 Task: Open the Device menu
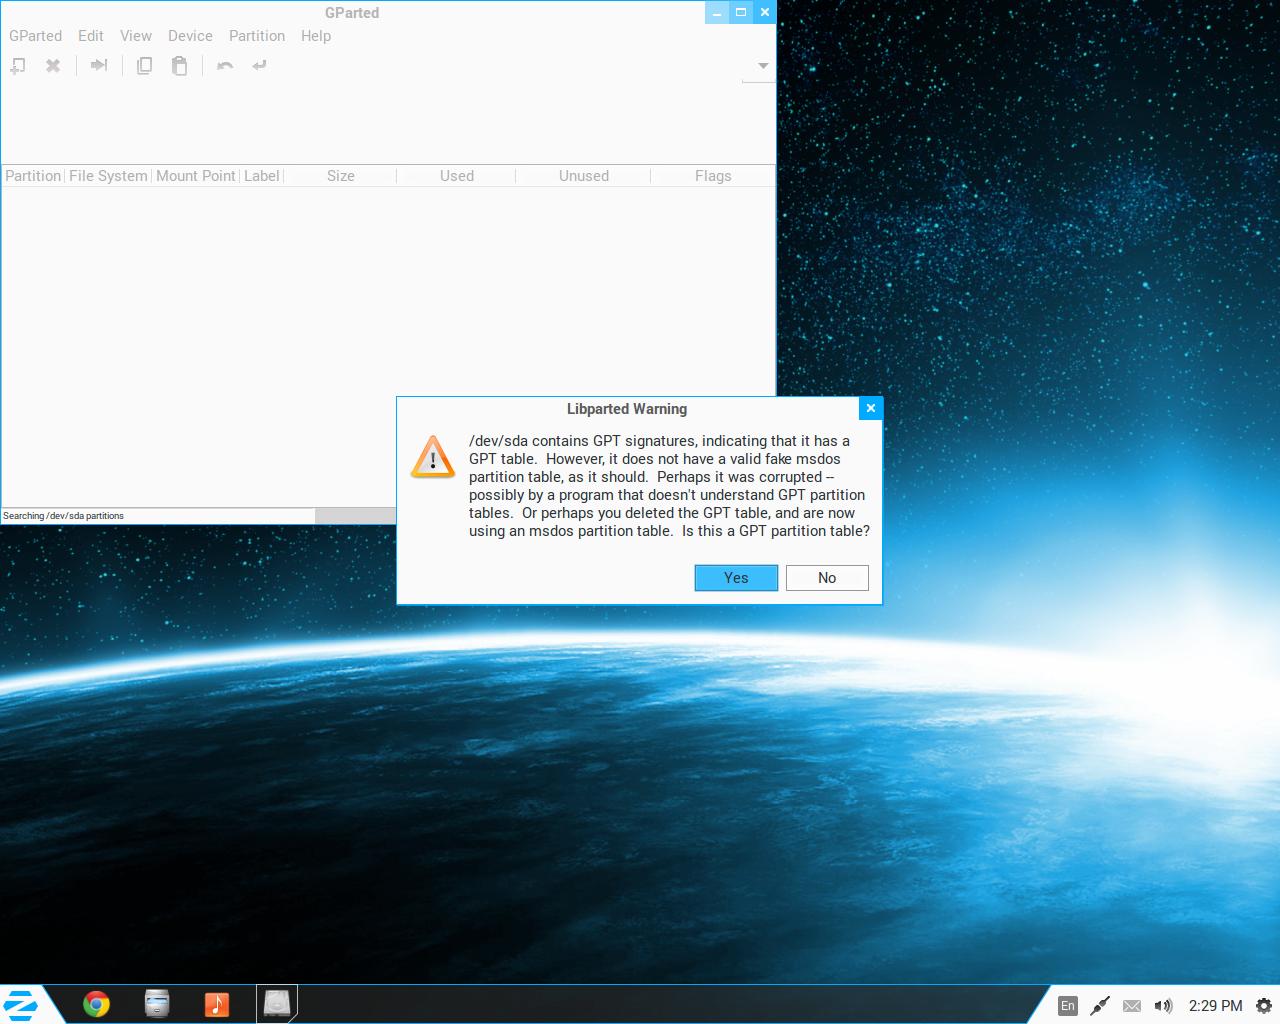[x=190, y=36]
